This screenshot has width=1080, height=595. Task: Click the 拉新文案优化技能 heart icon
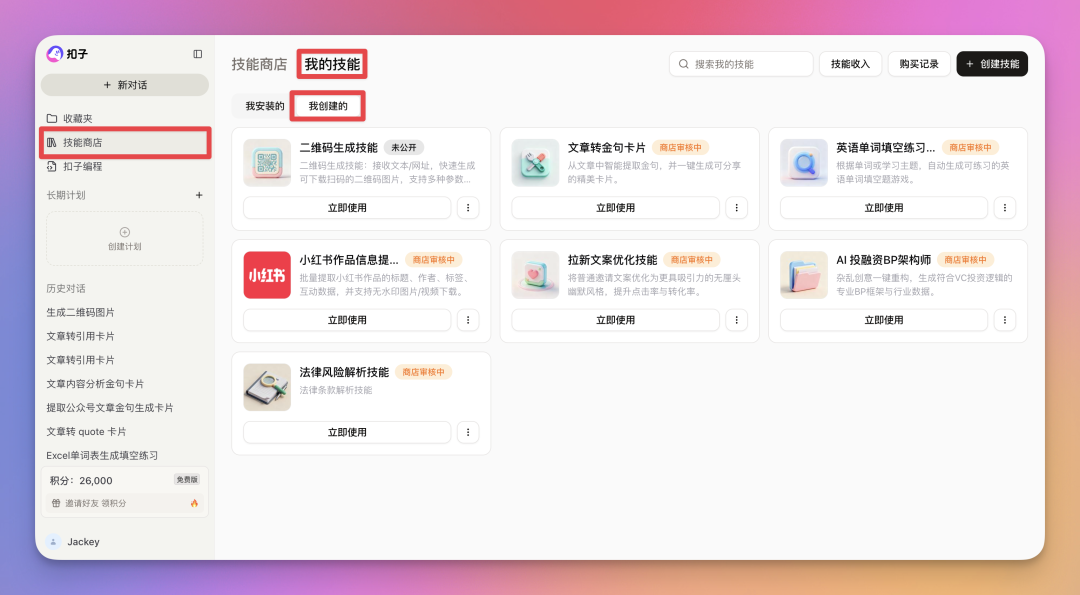(x=535, y=275)
